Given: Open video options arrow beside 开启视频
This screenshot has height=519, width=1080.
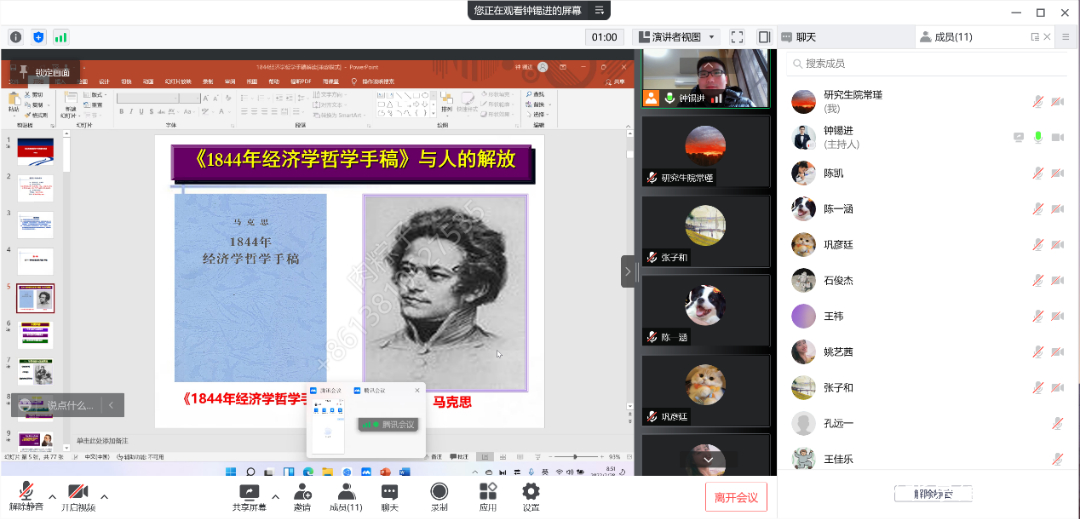Looking at the screenshot, I should [104, 496].
